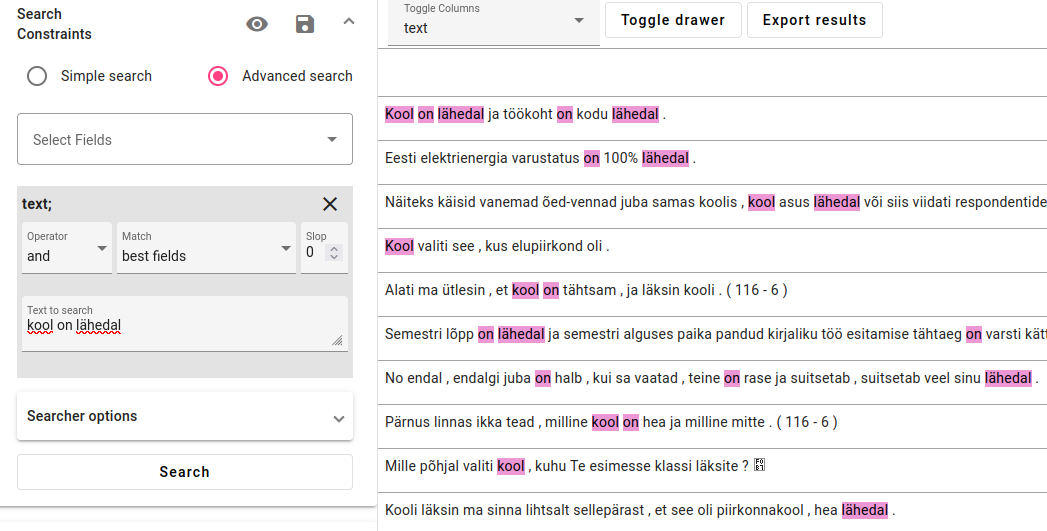This screenshot has width=1047, height=531.
Task: Select row 'Mille põhjal valiti kool'
Action: pyautogui.click(x=712, y=471)
